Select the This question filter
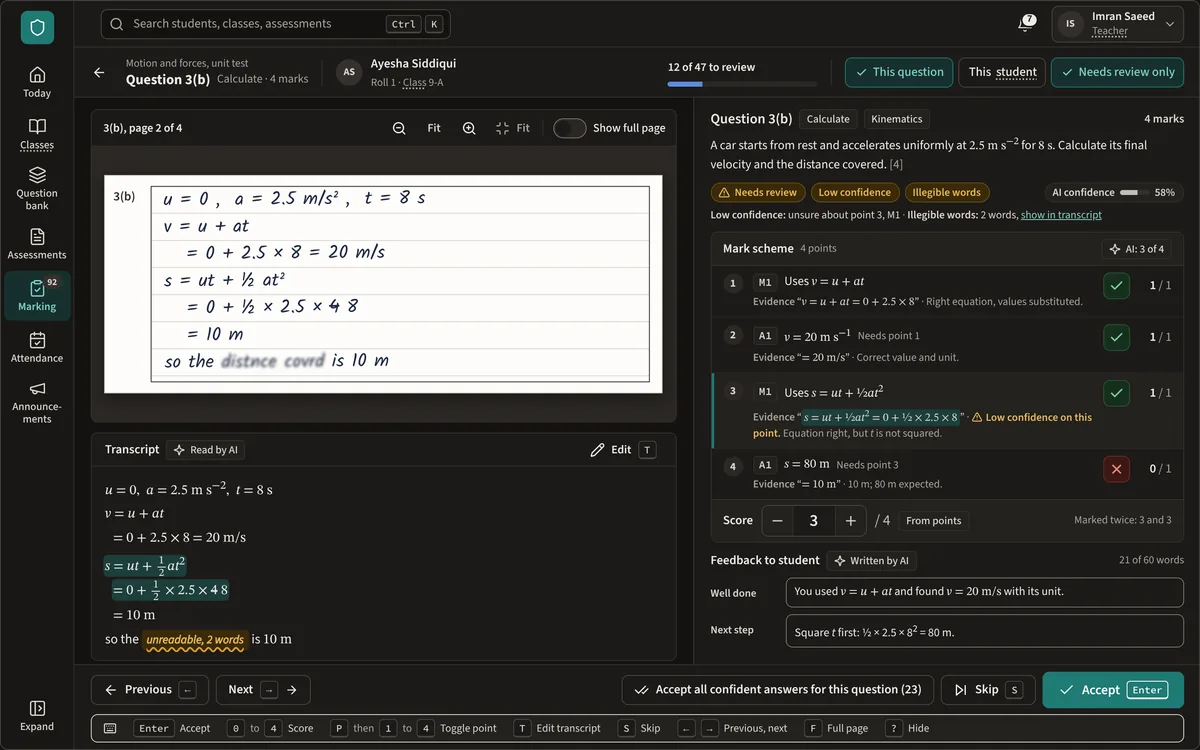The image size is (1200, 750). pos(898,72)
